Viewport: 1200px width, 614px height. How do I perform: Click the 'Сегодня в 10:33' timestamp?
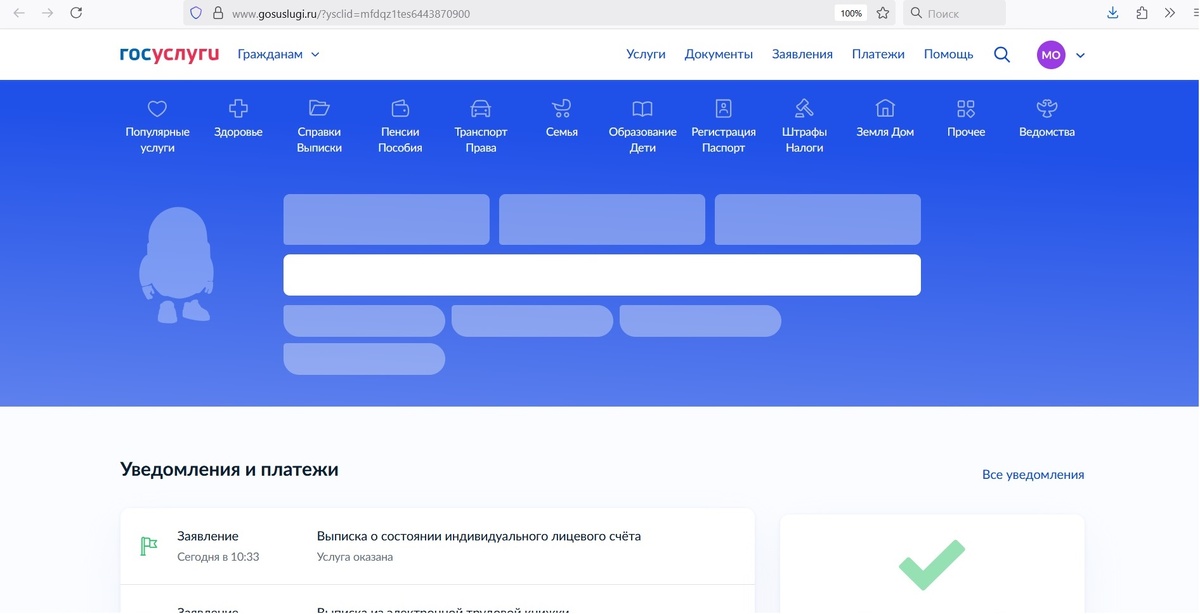218,557
